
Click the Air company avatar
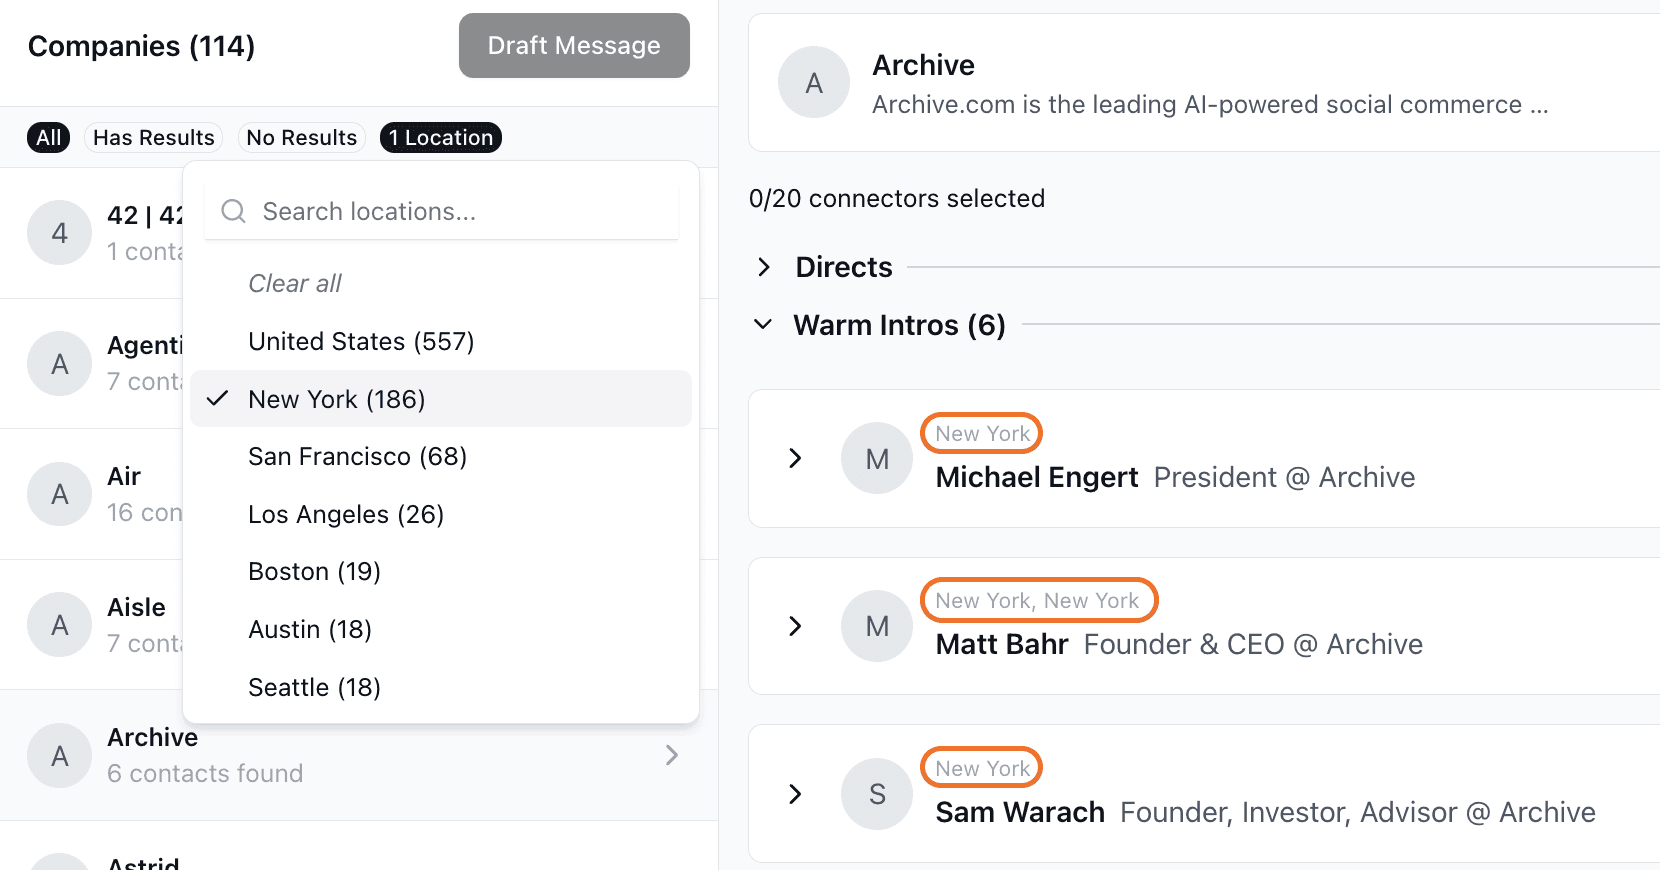point(60,494)
